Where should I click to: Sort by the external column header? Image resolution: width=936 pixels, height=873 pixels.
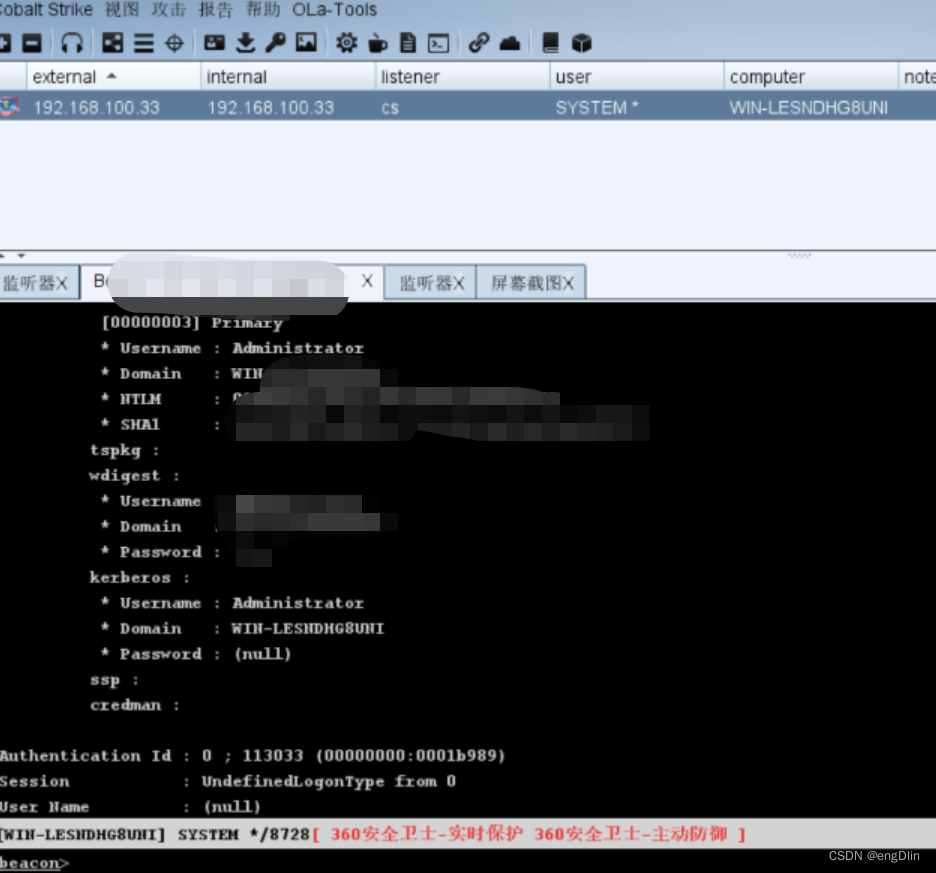click(113, 77)
